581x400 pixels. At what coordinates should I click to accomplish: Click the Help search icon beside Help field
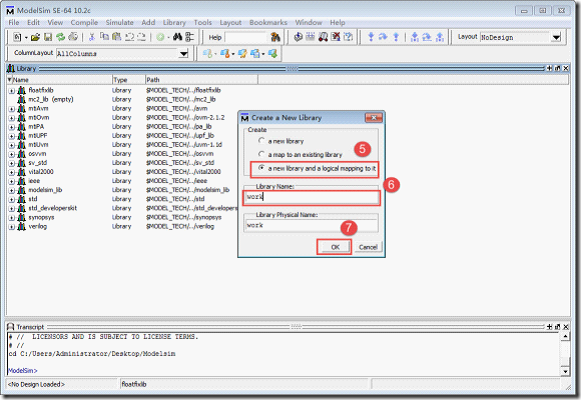point(275,37)
